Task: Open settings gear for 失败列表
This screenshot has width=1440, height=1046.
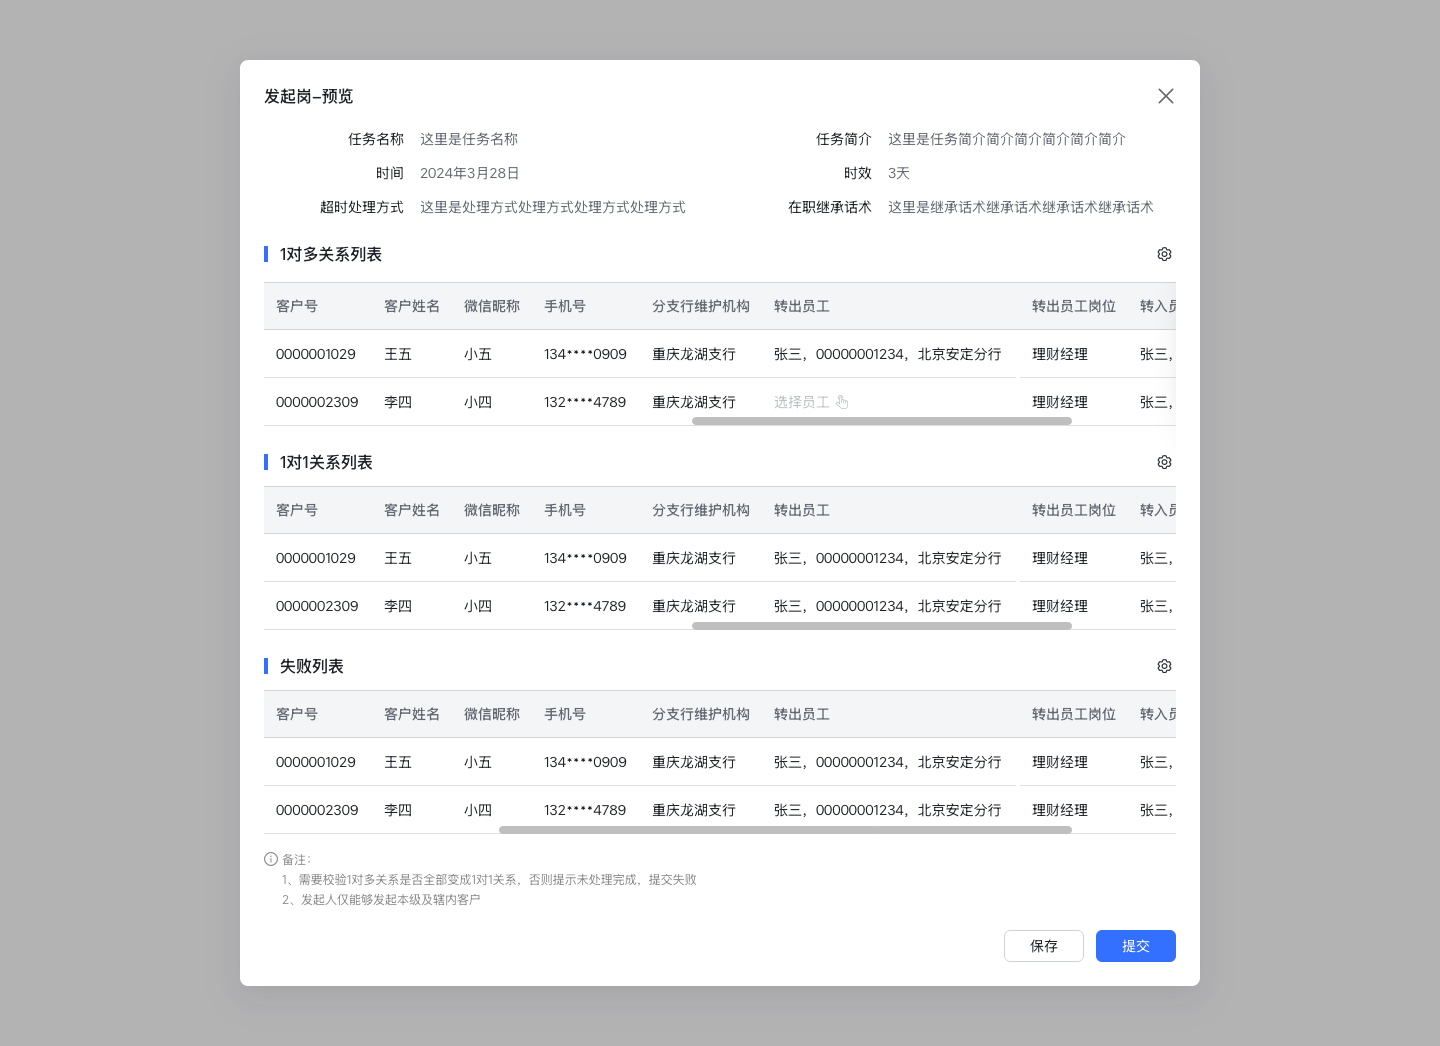Action: pos(1164,666)
